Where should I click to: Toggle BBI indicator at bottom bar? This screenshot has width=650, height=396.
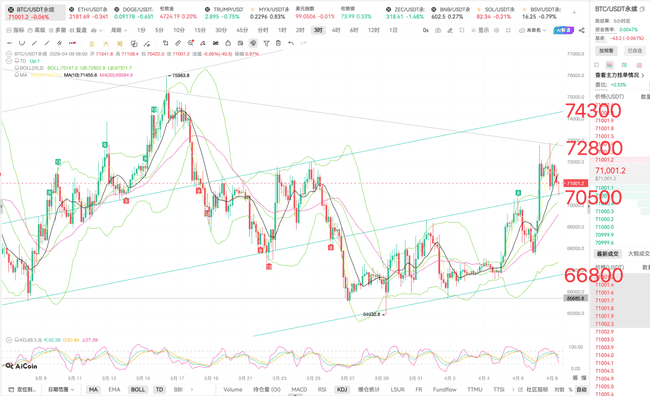(178, 390)
